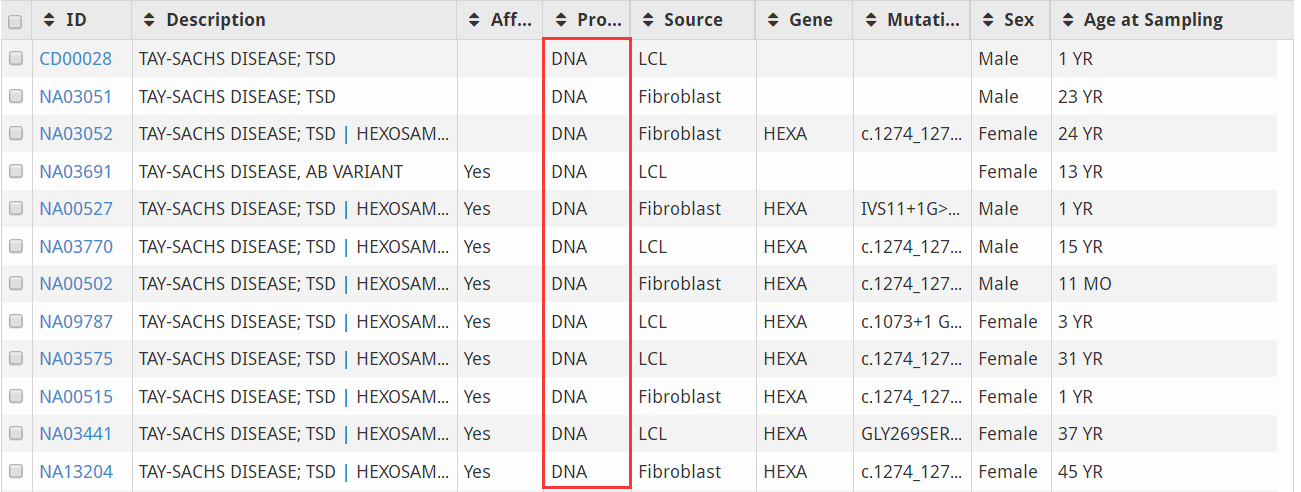
Task: Open sample link NA03051
Action: [x=76, y=97]
